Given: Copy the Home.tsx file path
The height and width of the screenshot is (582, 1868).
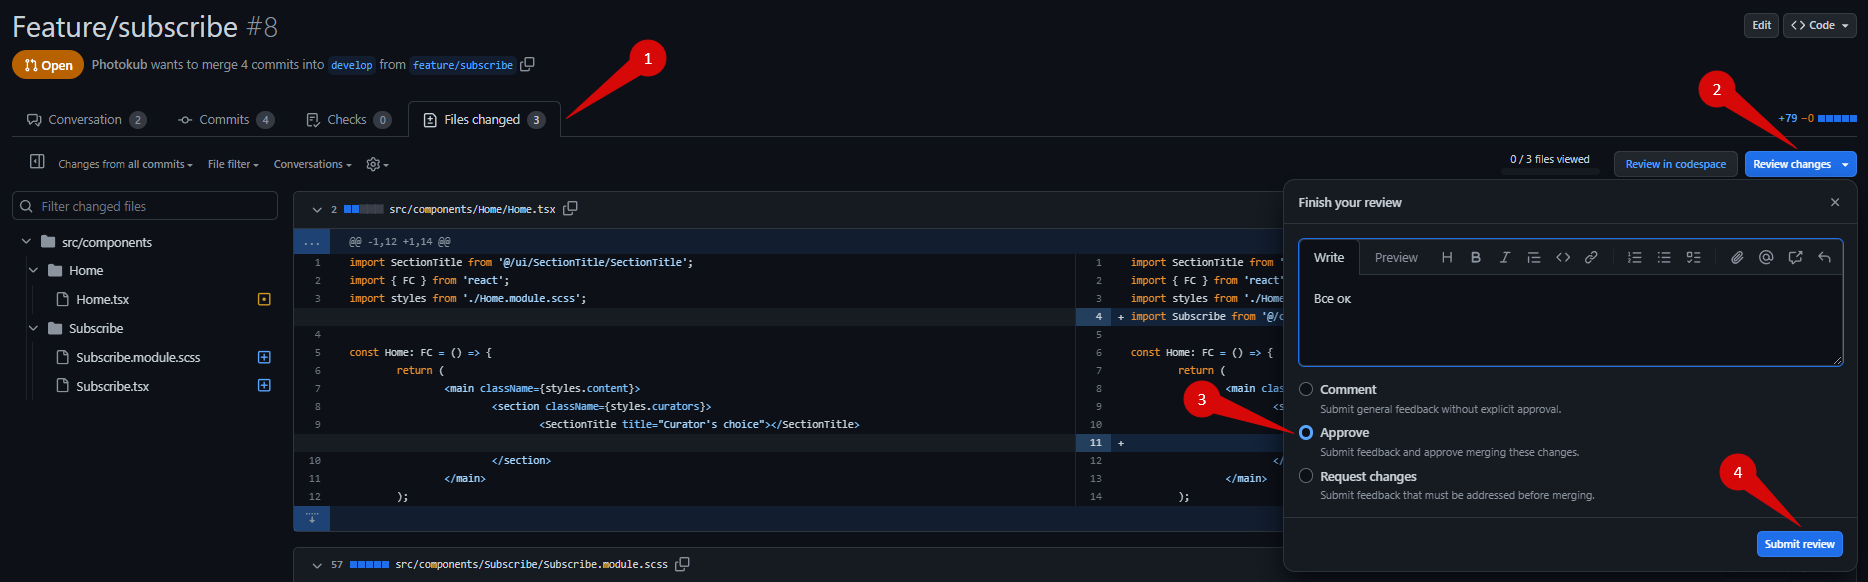Looking at the screenshot, I should [x=570, y=209].
